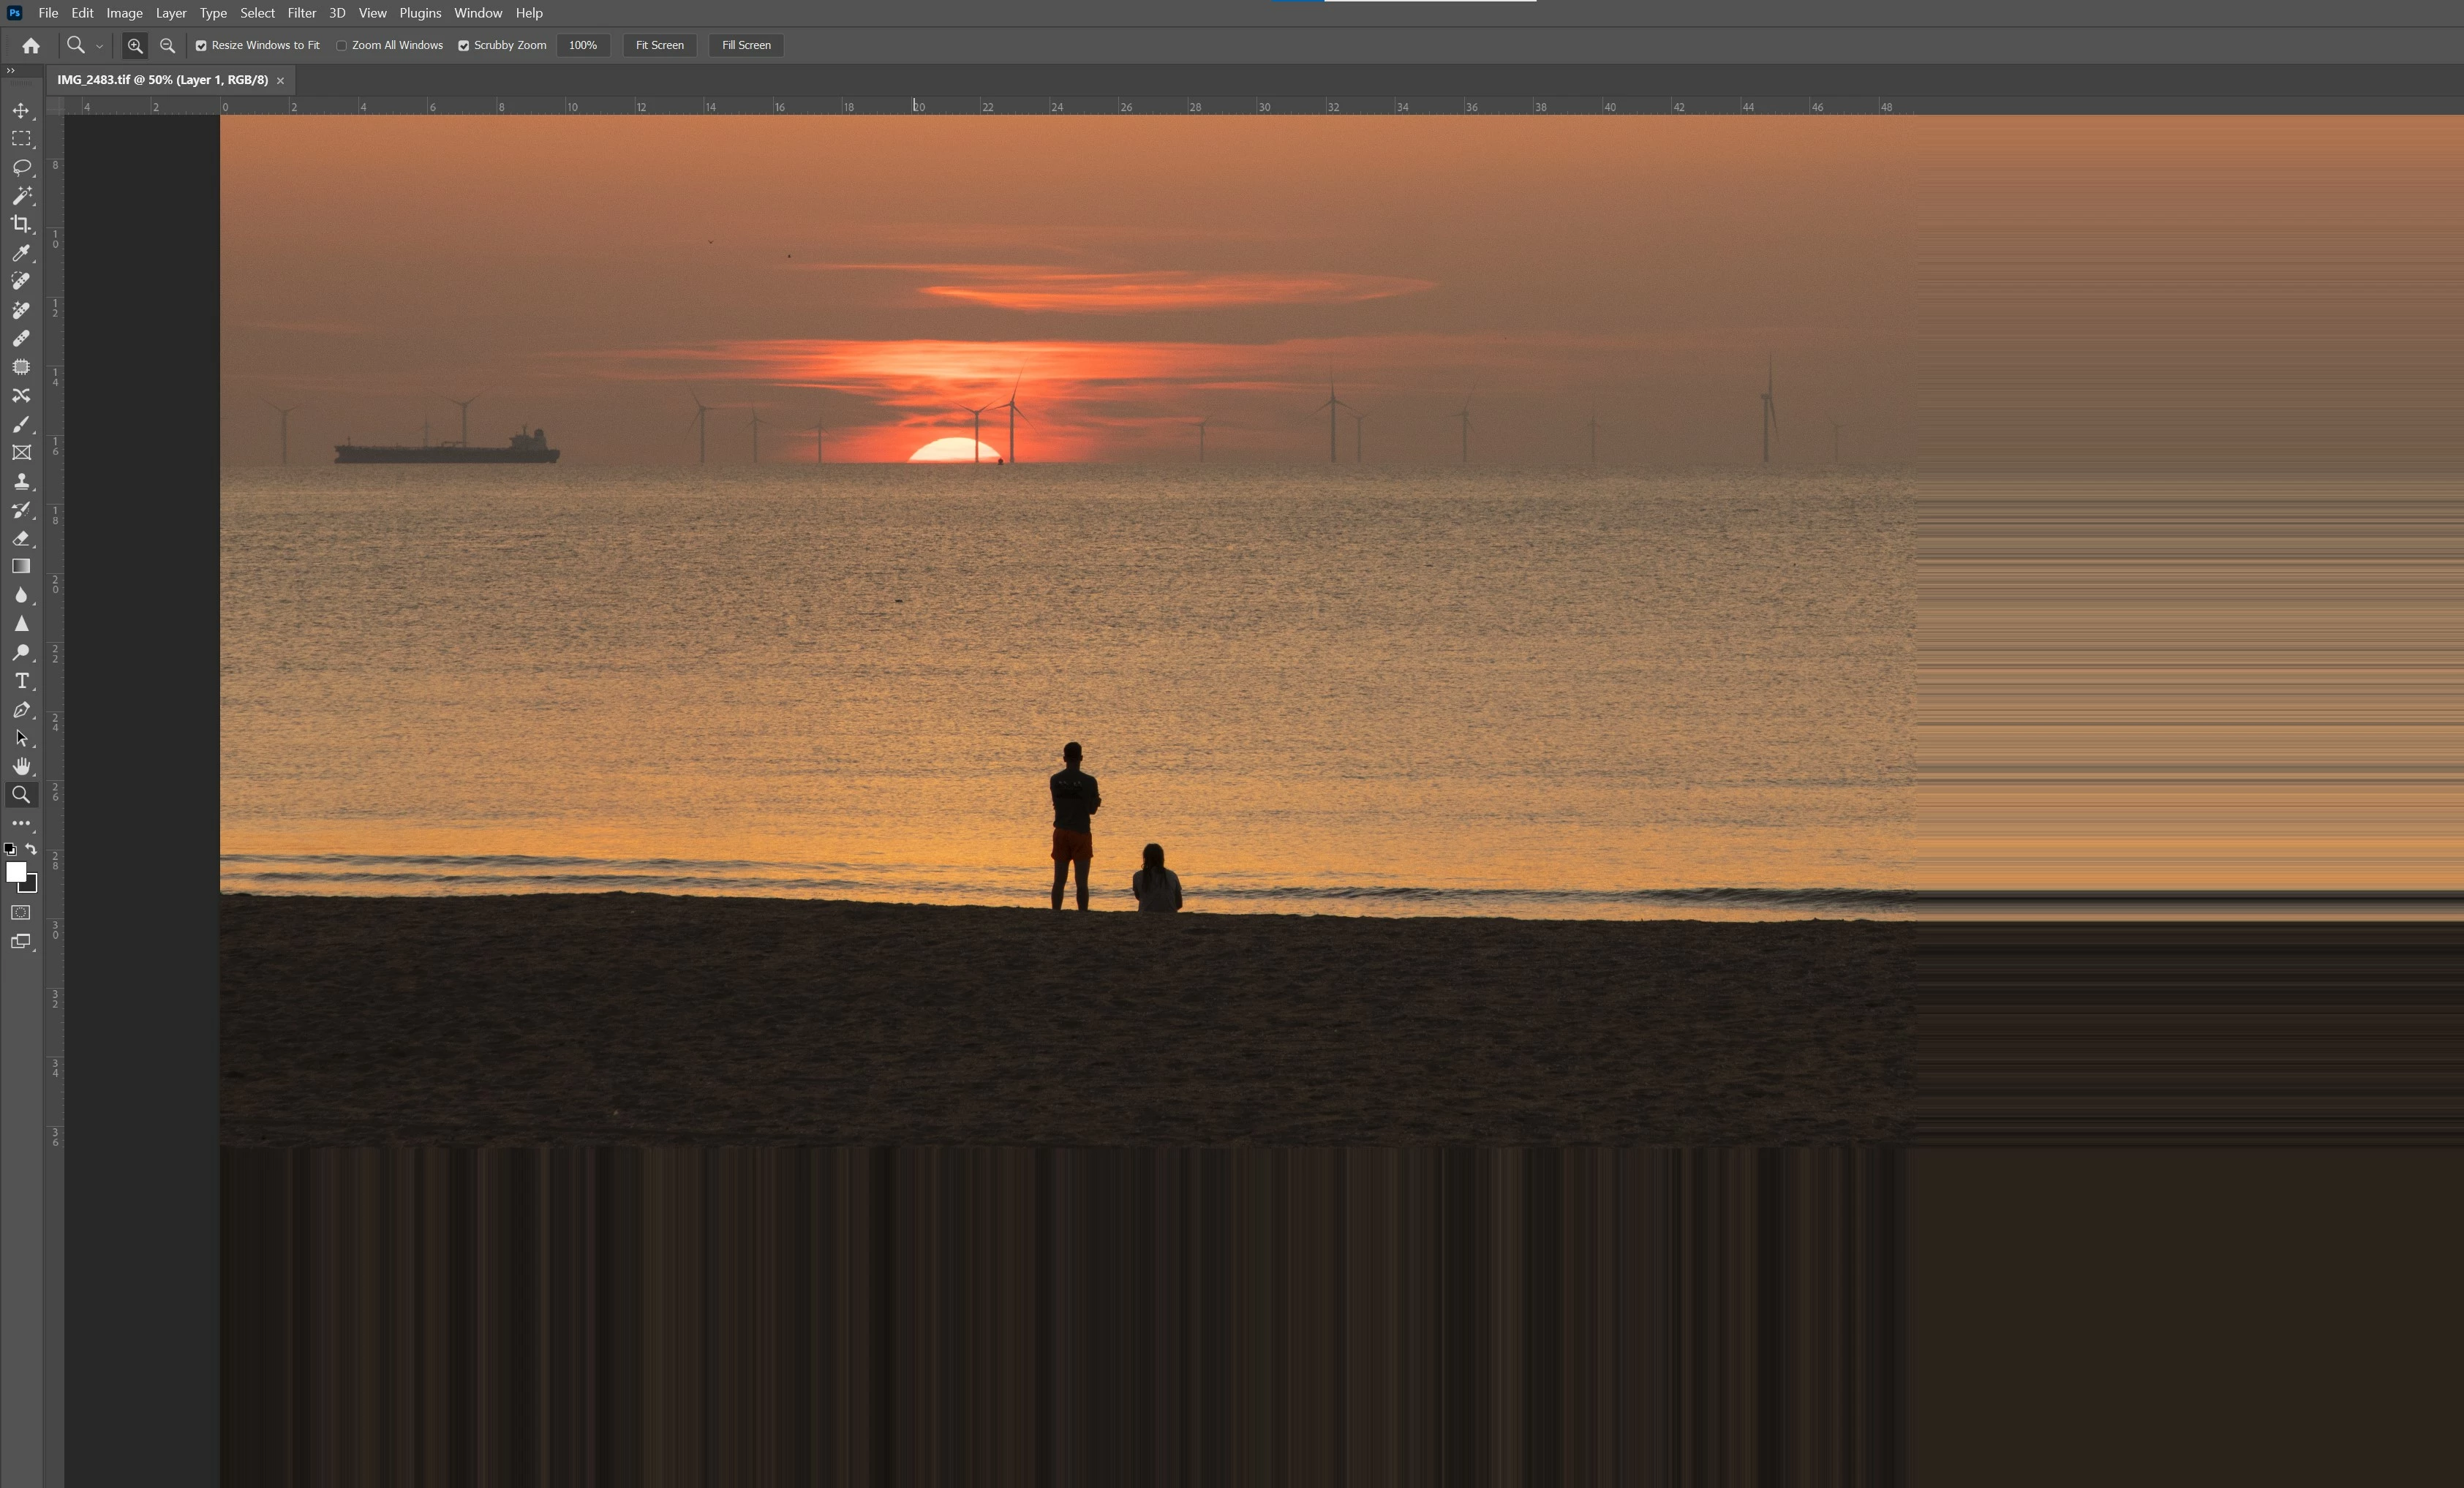This screenshot has width=2464, height=1488.
Task: Select the Clone Stamp tool
Action: point(21,481)
